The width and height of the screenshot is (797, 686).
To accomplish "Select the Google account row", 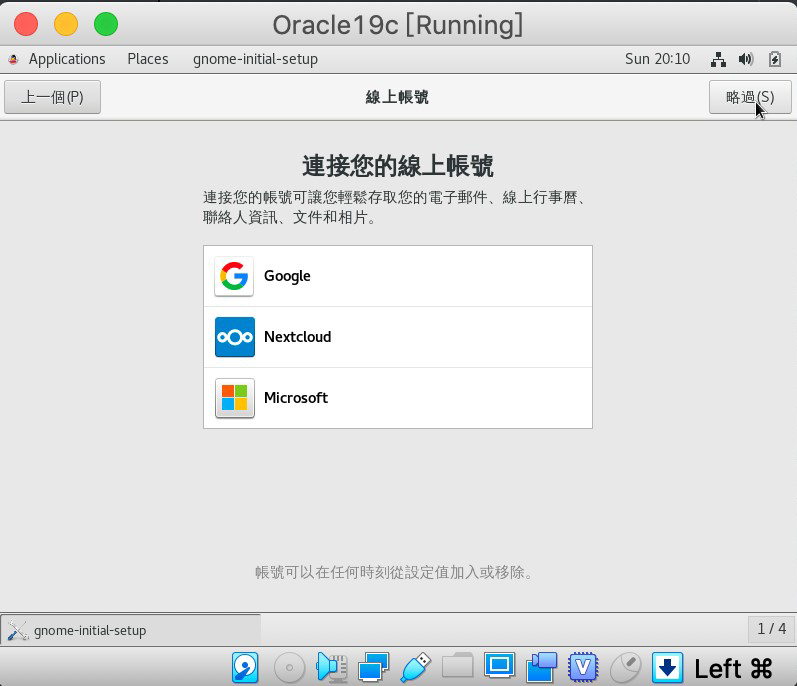I will [398, 276].
